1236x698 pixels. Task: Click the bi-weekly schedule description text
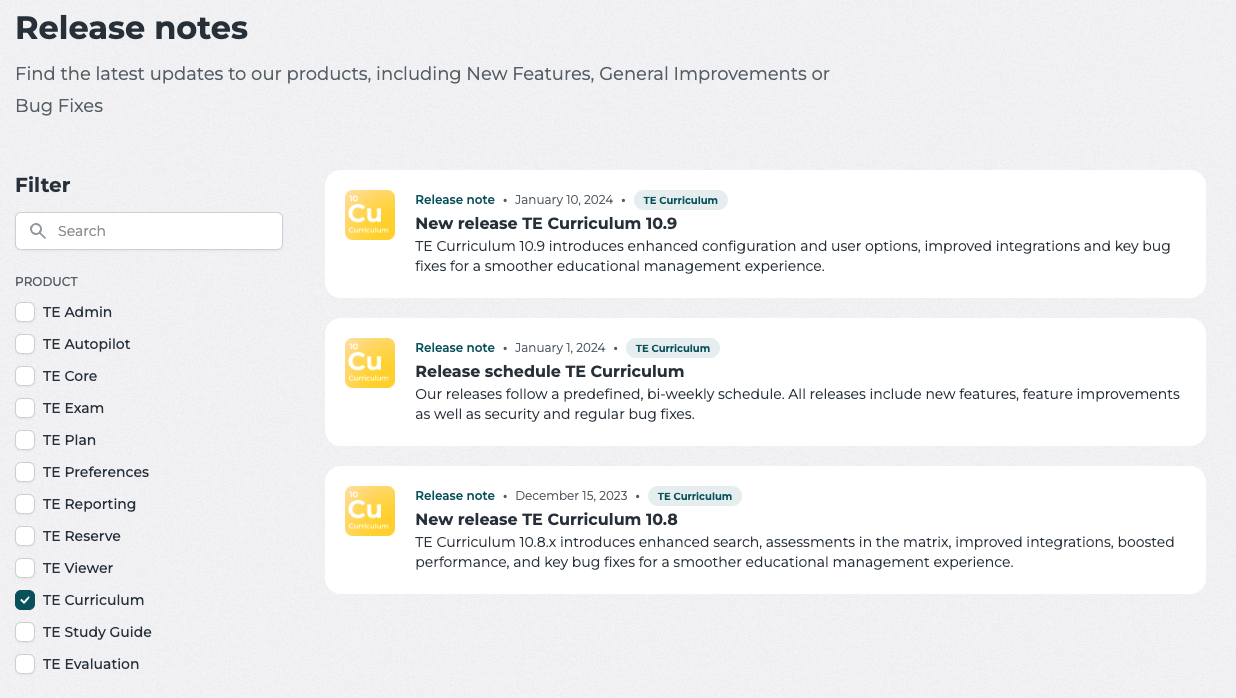point(797,404)
